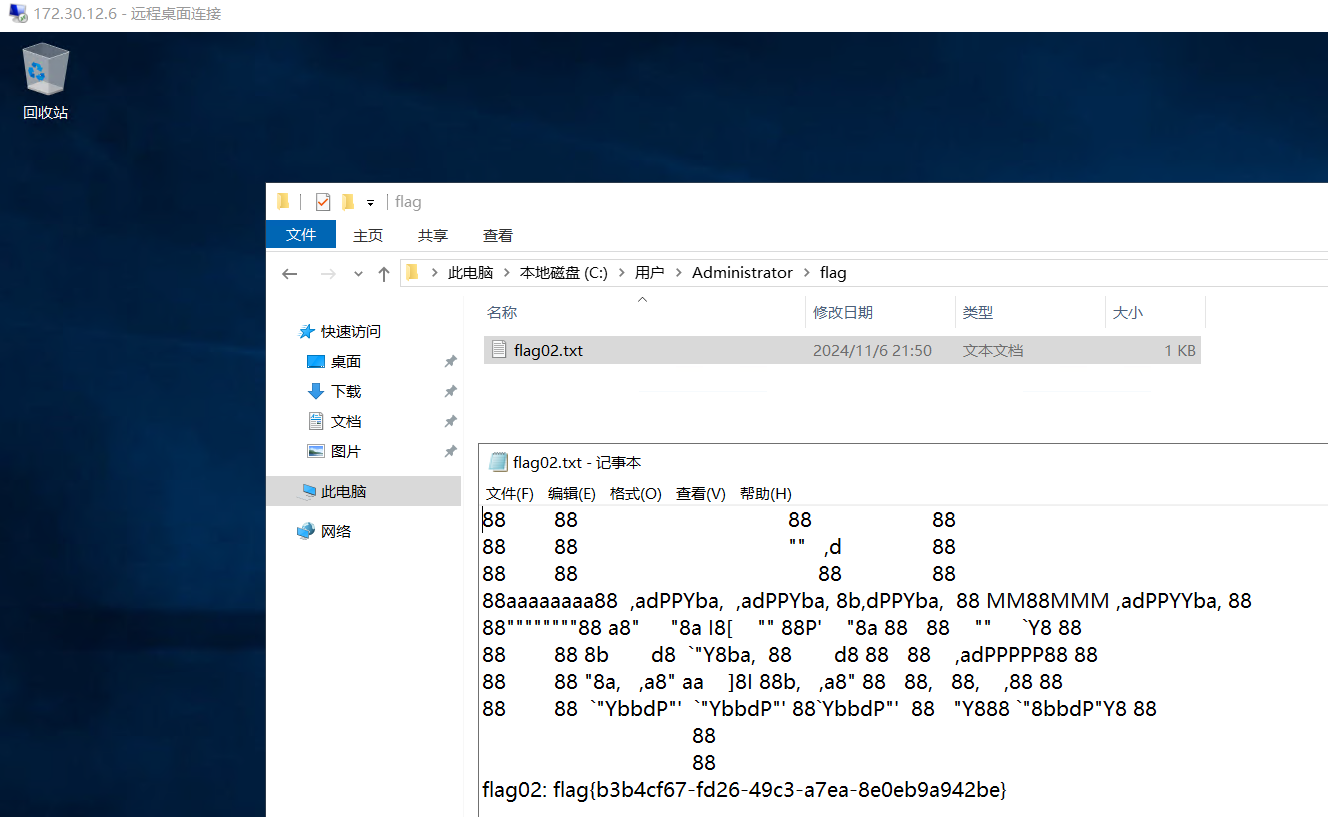Switch to the 共享 ribbon tab
This screenshot has width=1328, height=817.
pos(433,235)
